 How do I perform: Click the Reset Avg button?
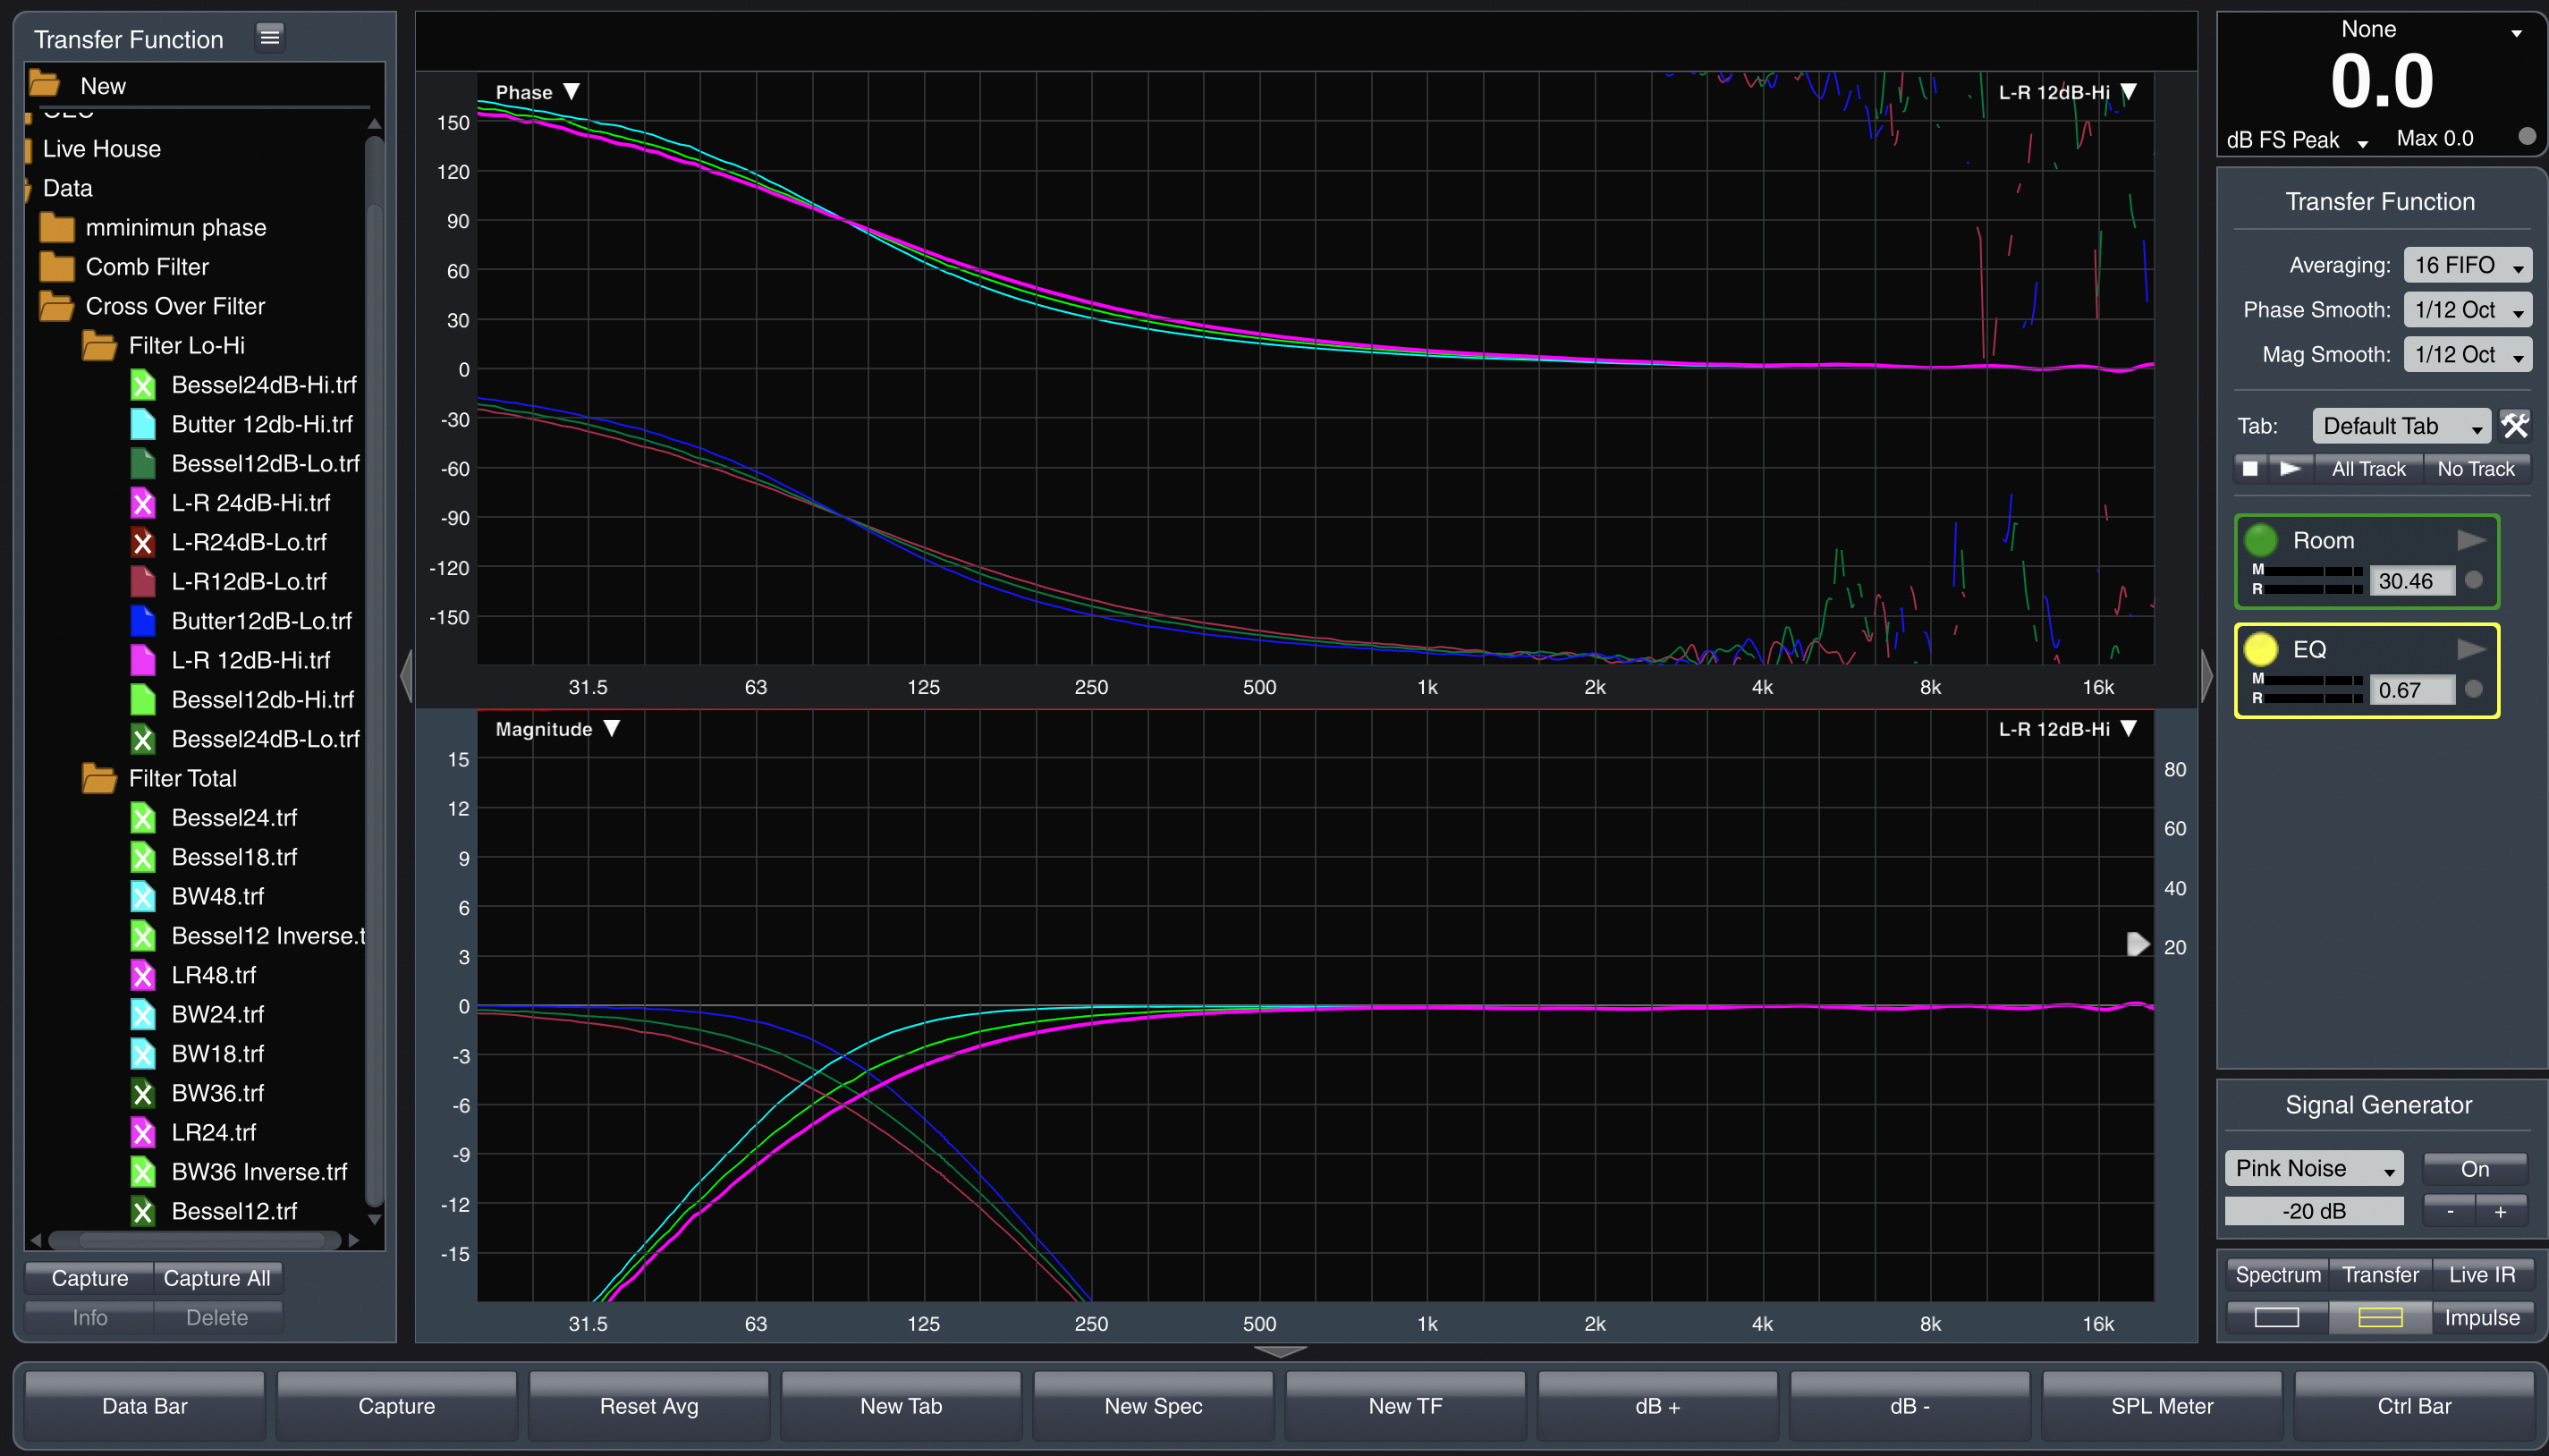[649, 1405]
